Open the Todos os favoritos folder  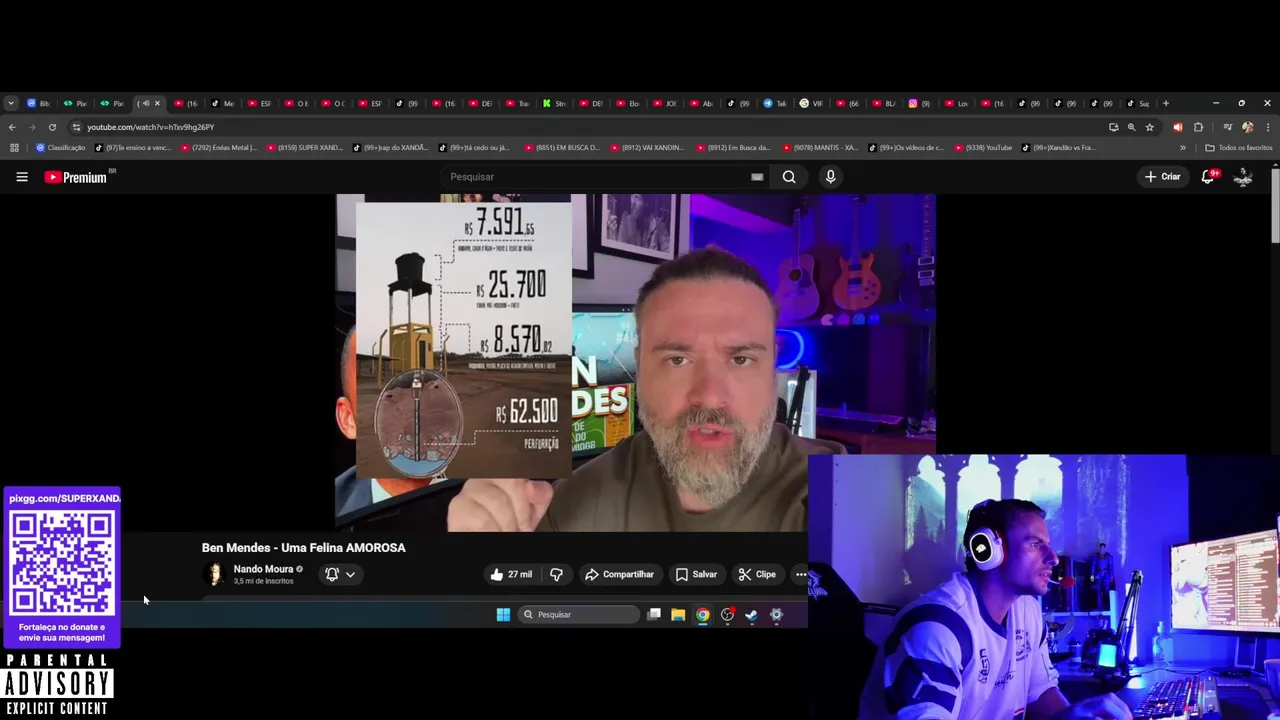click(1239, 148)
